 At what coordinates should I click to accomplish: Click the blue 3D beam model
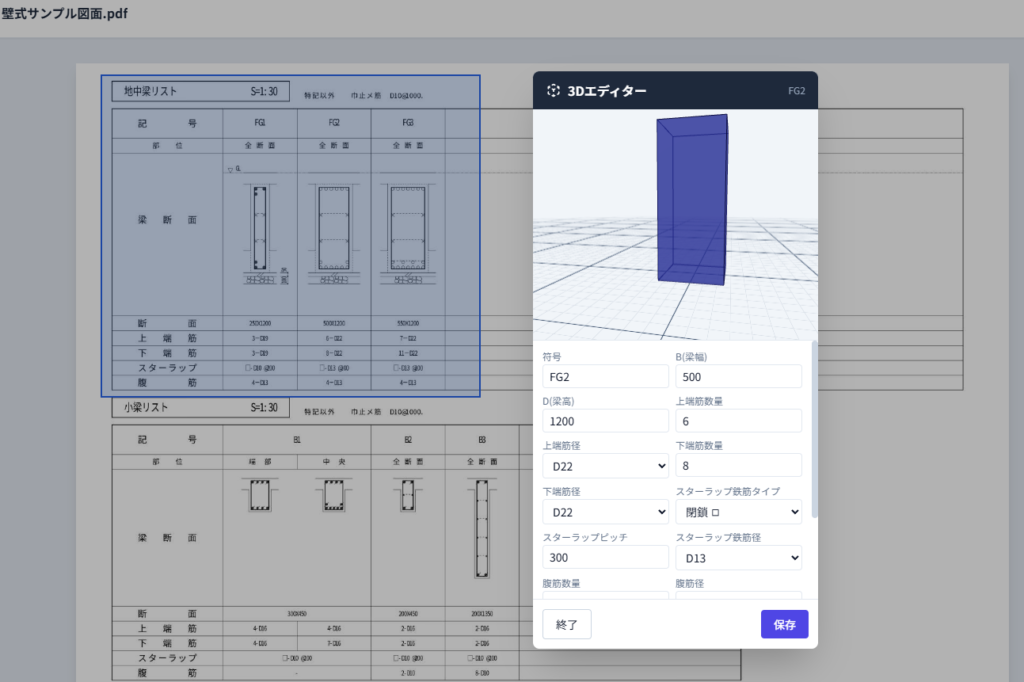point(691,198)
